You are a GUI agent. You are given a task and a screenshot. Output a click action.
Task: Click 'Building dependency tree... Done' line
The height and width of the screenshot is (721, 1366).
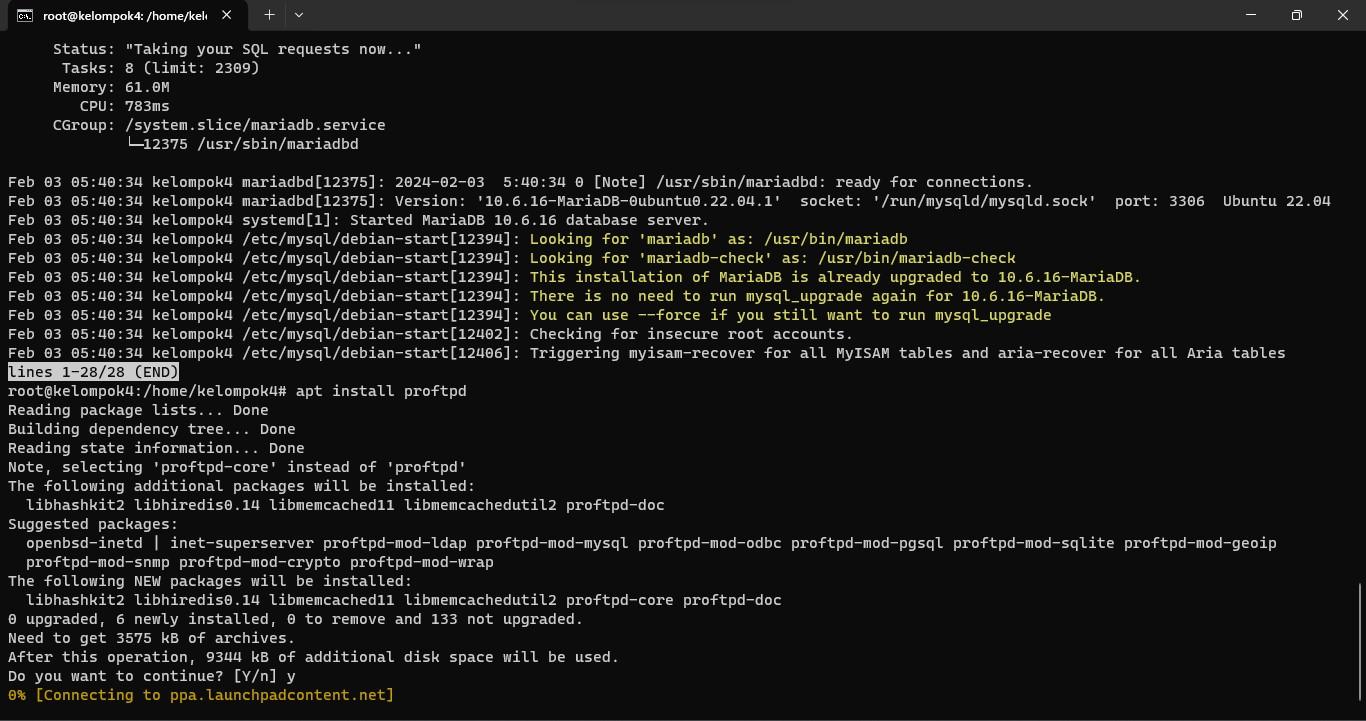click(x=152, y=429)
